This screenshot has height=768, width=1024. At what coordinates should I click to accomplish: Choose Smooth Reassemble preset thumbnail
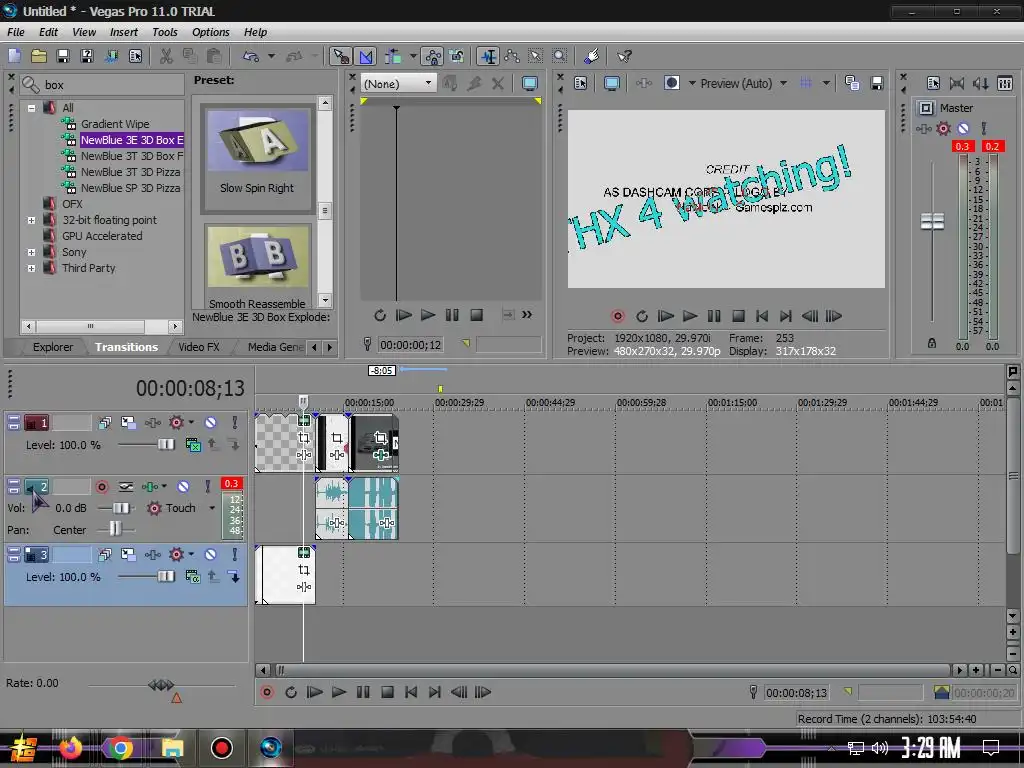pos(257,258)
